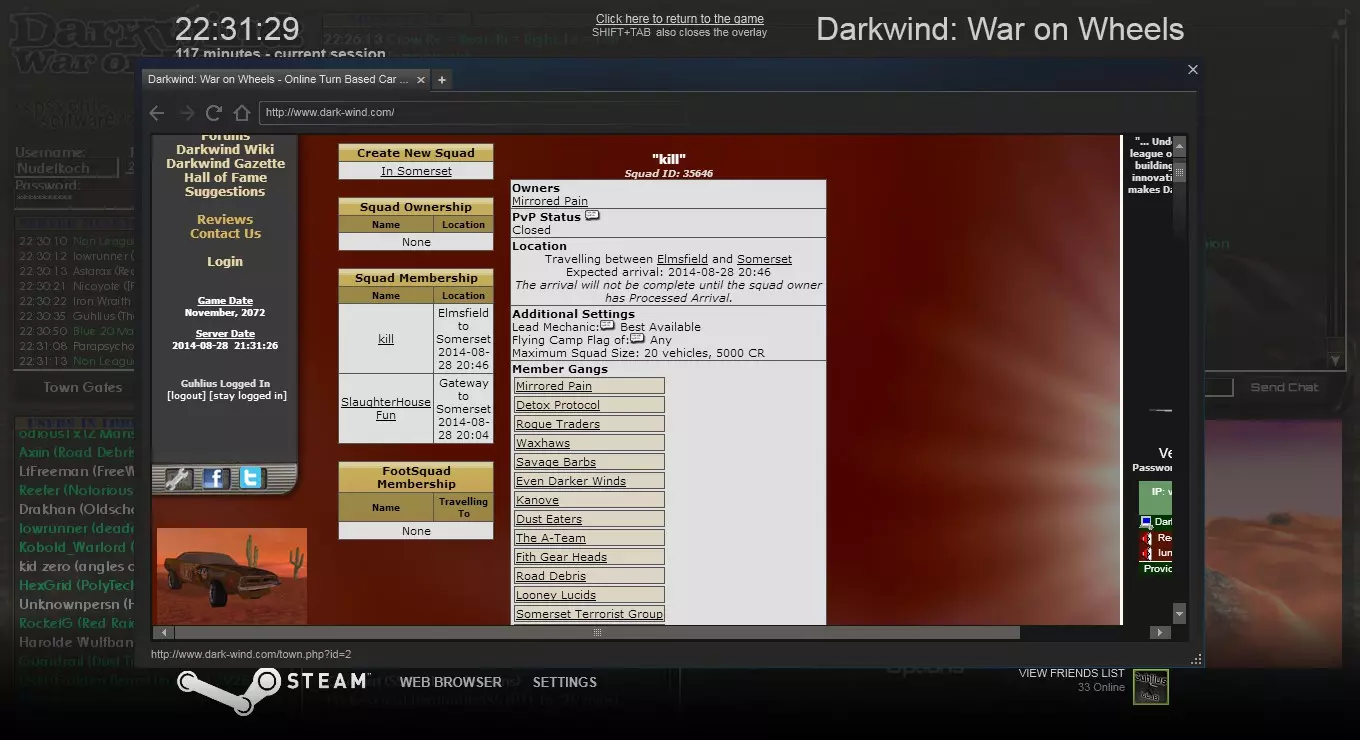
Task: Click the red car desert thumbnail image
Action: tap(232, 576)
